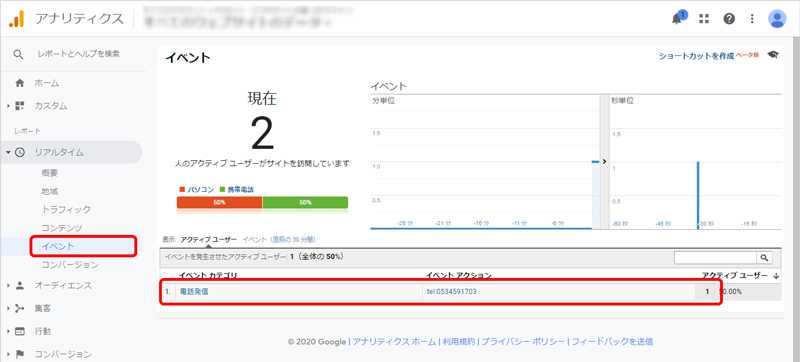Expand the 集客 section
Viewport: 800px width, 362px height.
click(x=9, y=308)
